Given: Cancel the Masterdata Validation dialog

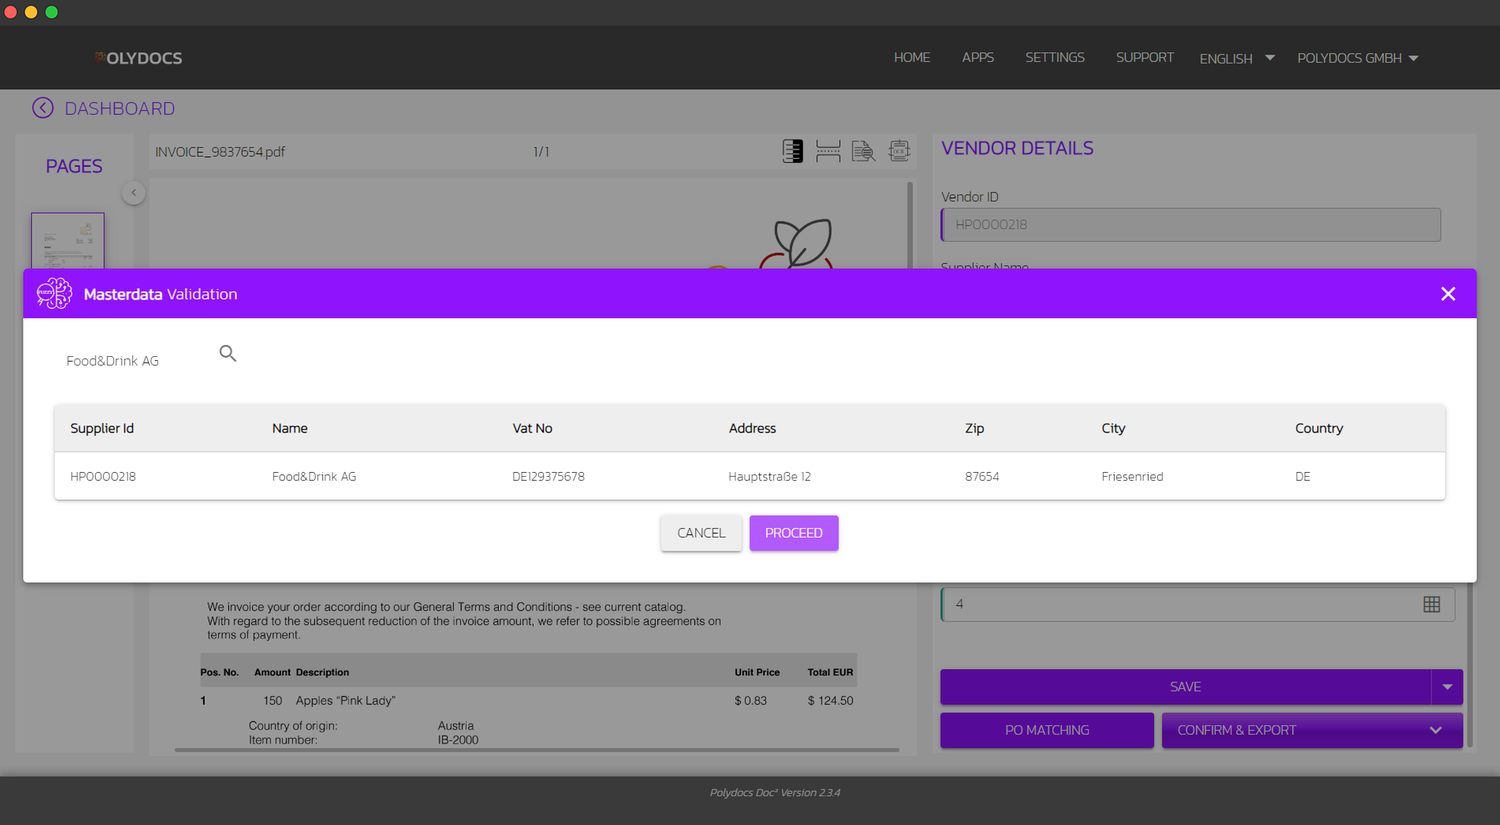Looking at the screenshot, I should [x=700, y=533].
